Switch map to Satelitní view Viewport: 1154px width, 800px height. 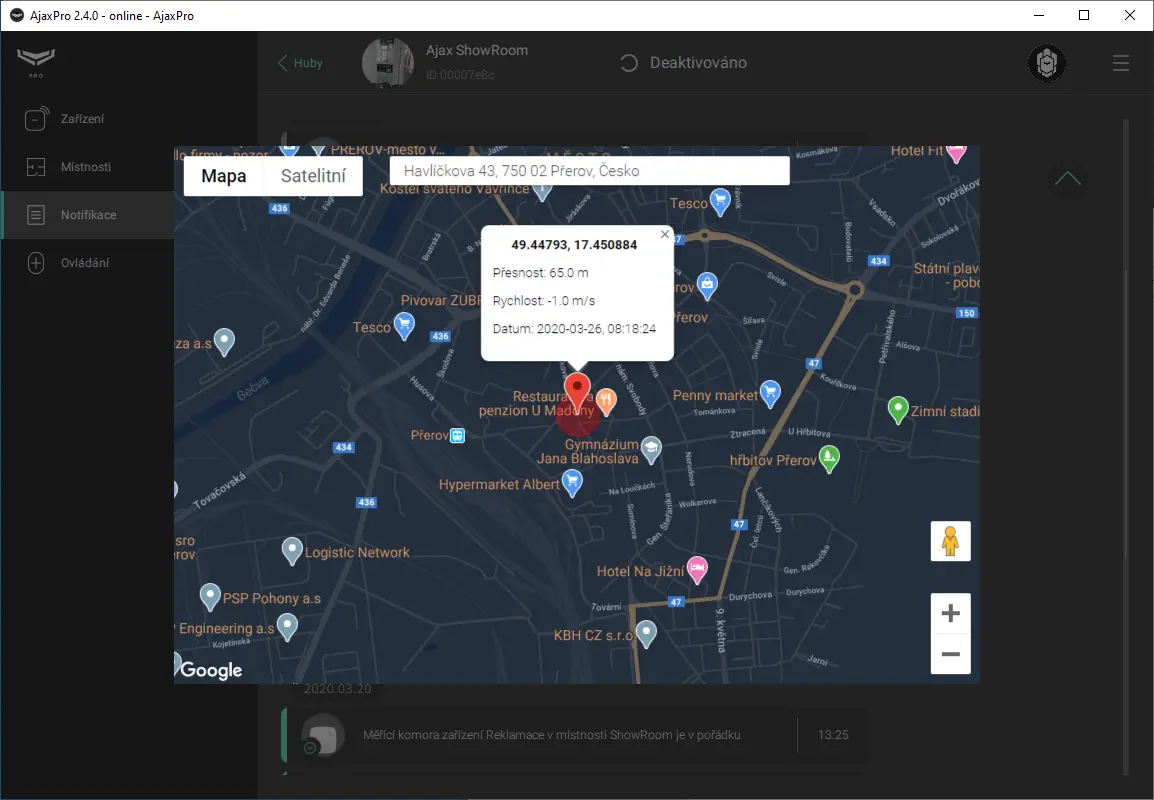[313, 176]
